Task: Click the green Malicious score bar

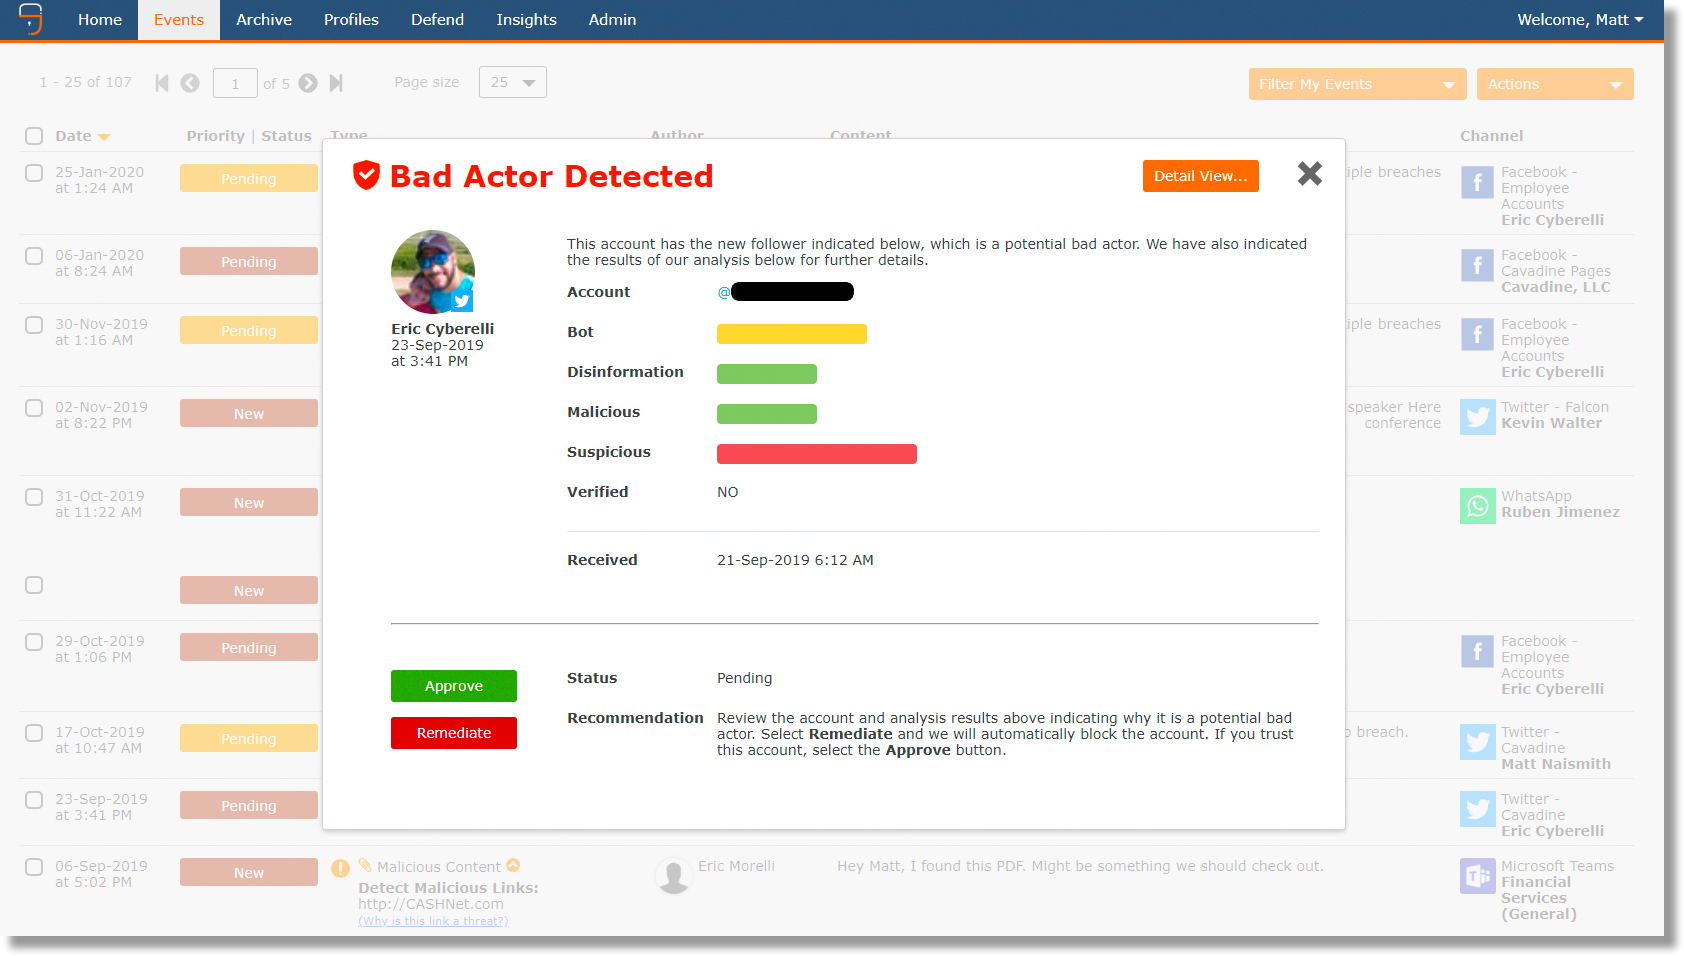Action: [x=767, y=414]
